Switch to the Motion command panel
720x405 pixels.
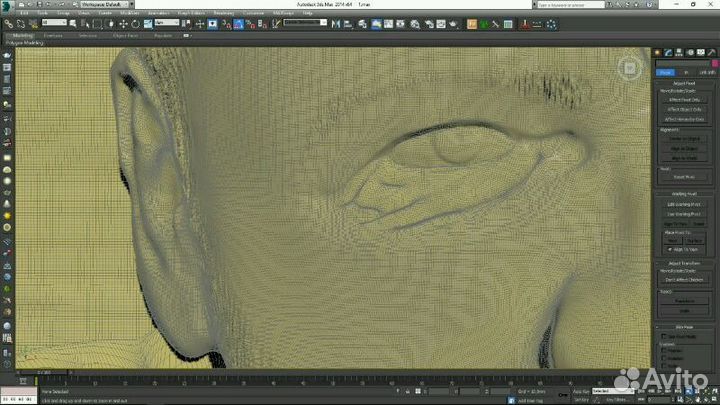tap(690, 53)
